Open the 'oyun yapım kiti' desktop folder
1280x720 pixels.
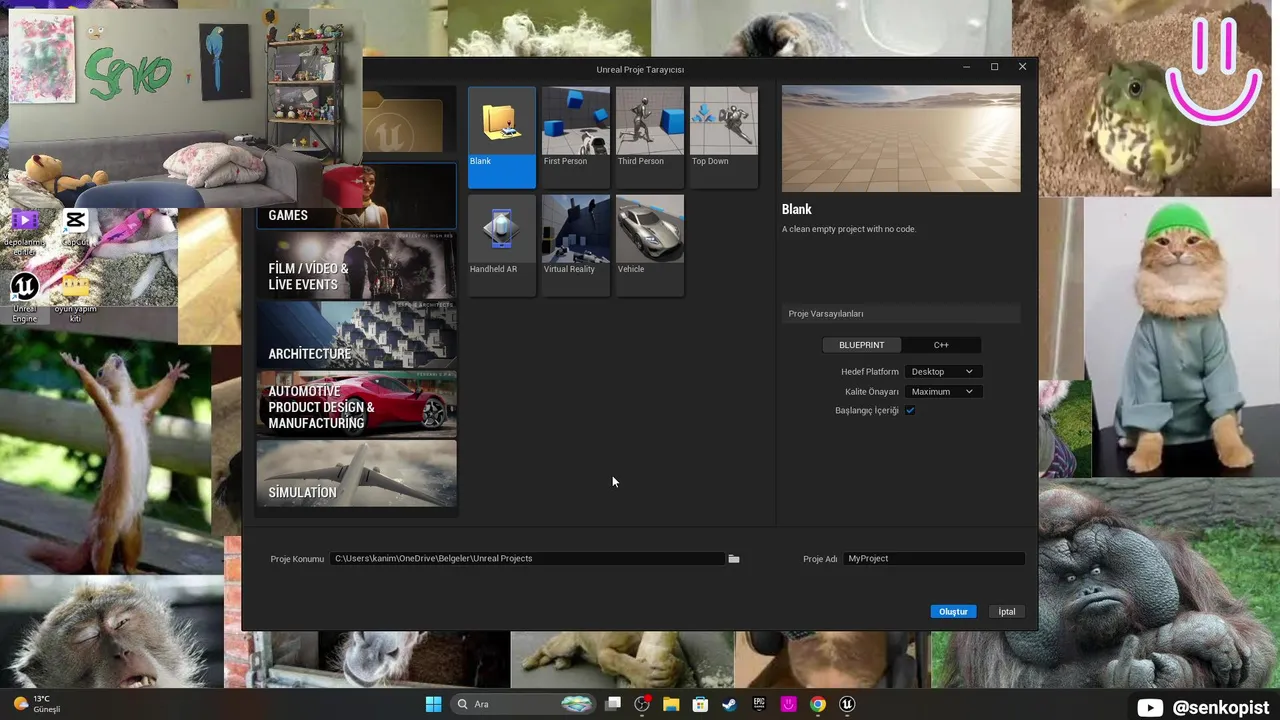point(75,298)
